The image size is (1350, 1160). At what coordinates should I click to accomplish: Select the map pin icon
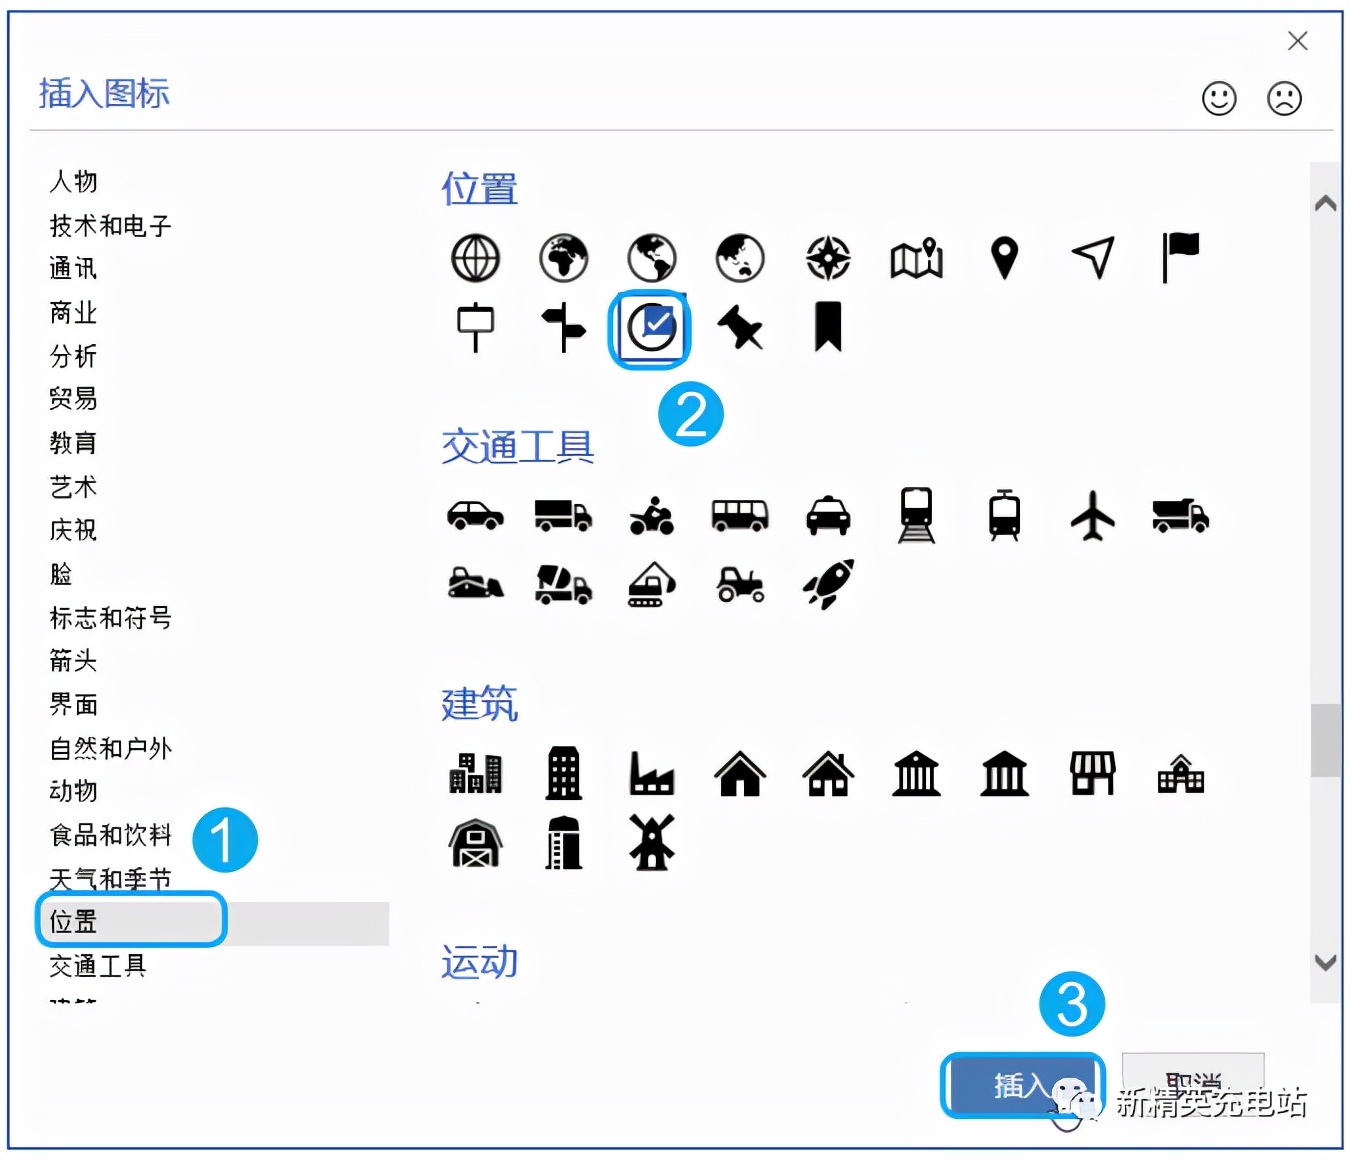tap(1005, 258)
